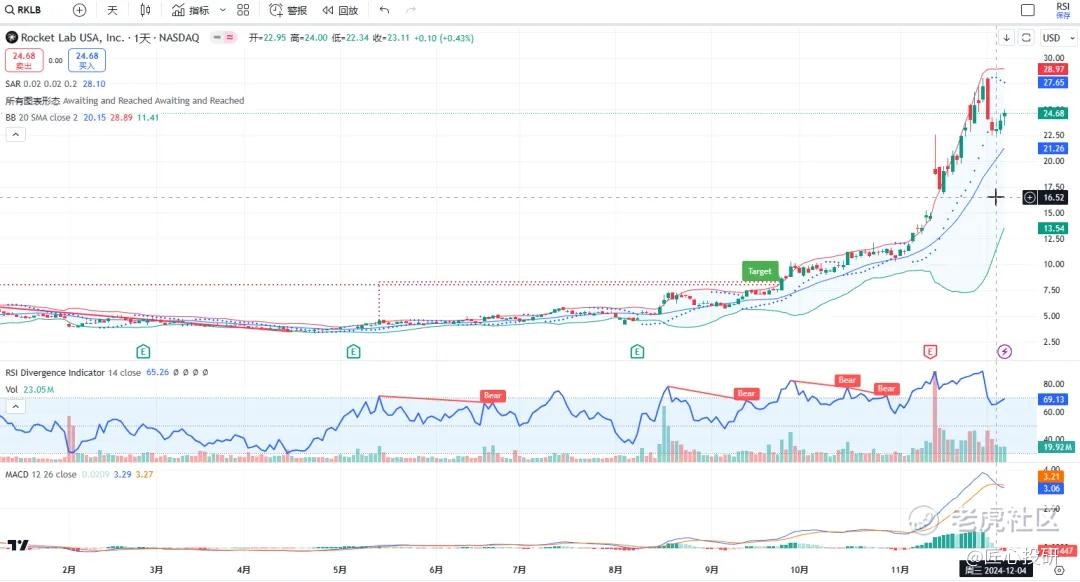Image resolution: width=1080 pixels, height=582 pixels.
Task: Select the Vol 23.05M legend
Action: point(30,390)
